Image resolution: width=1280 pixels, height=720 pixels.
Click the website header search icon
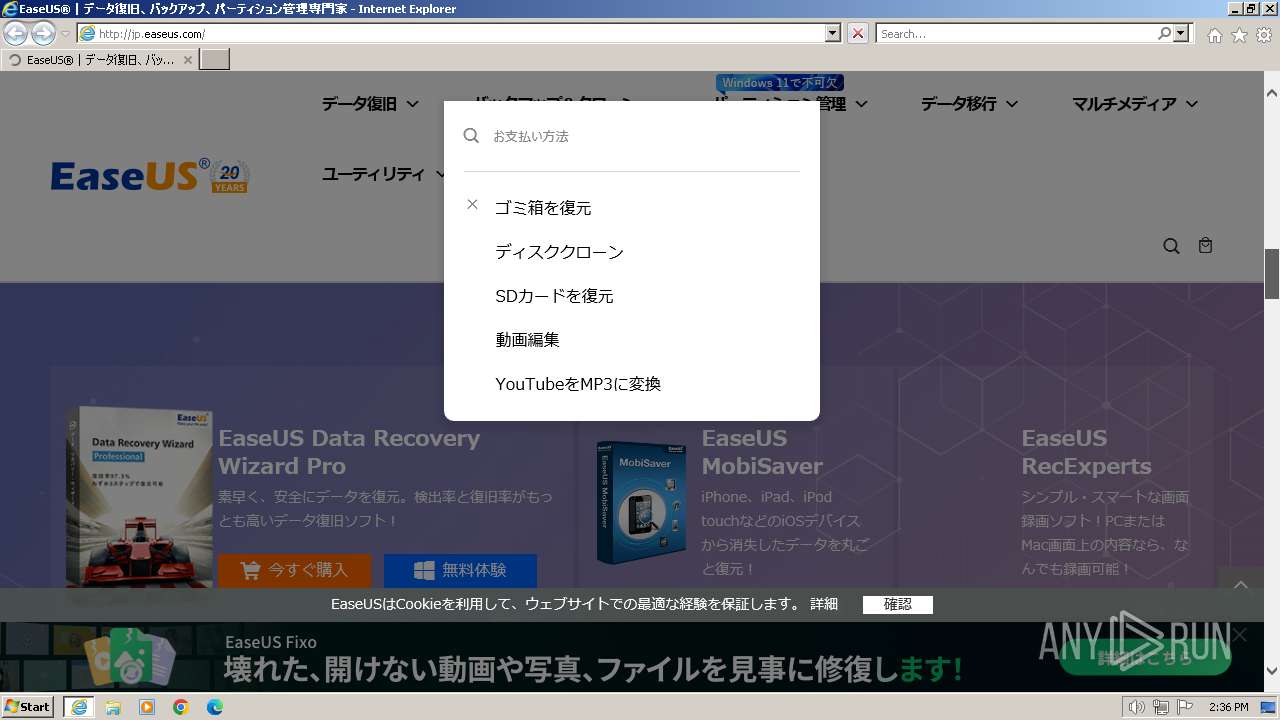pyautogui.click(x=1171, y=246)
